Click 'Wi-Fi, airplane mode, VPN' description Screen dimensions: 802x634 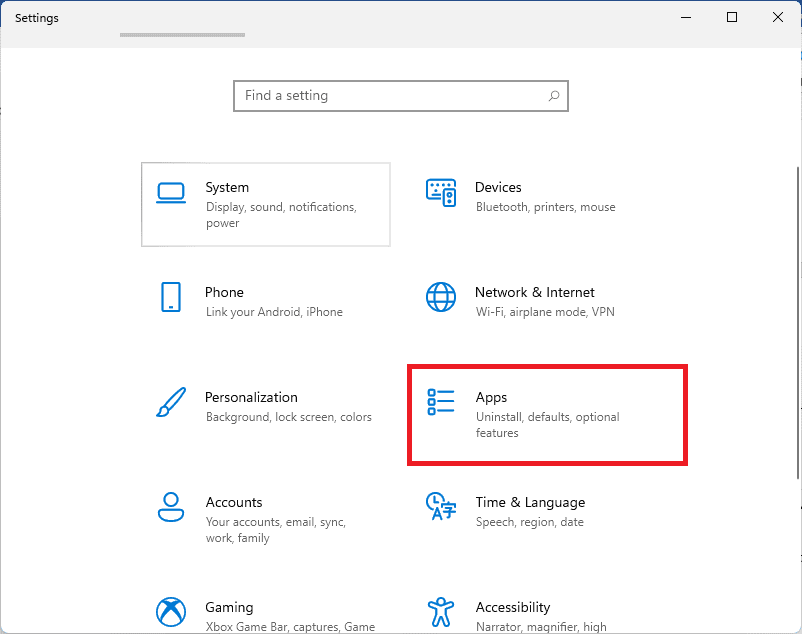(x=545, y=312)
